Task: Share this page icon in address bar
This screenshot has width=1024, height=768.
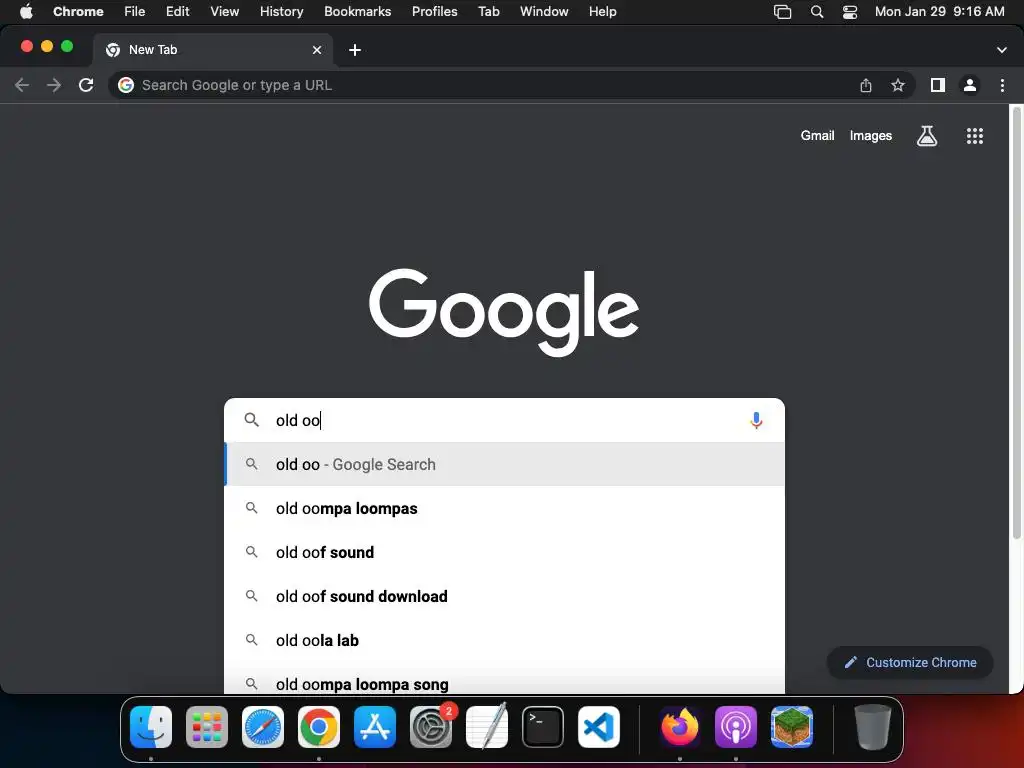Action: point(866,85)
